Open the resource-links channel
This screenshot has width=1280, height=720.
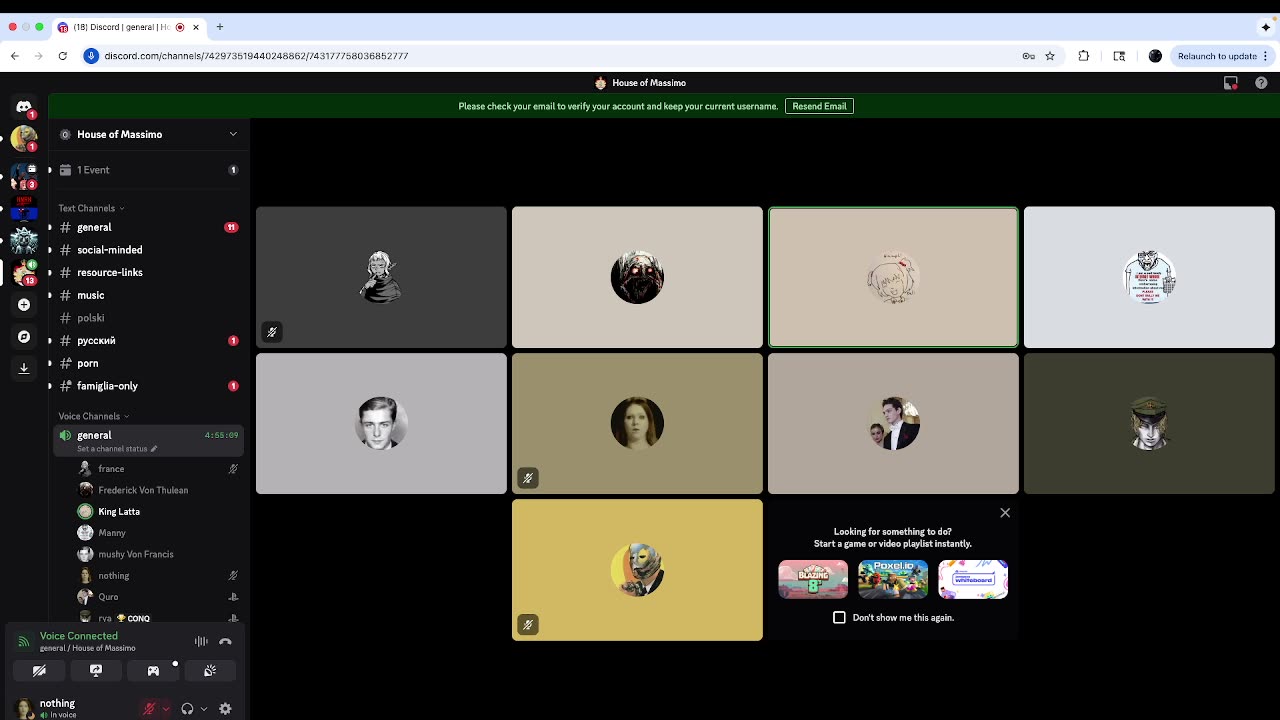pos(148,272)
